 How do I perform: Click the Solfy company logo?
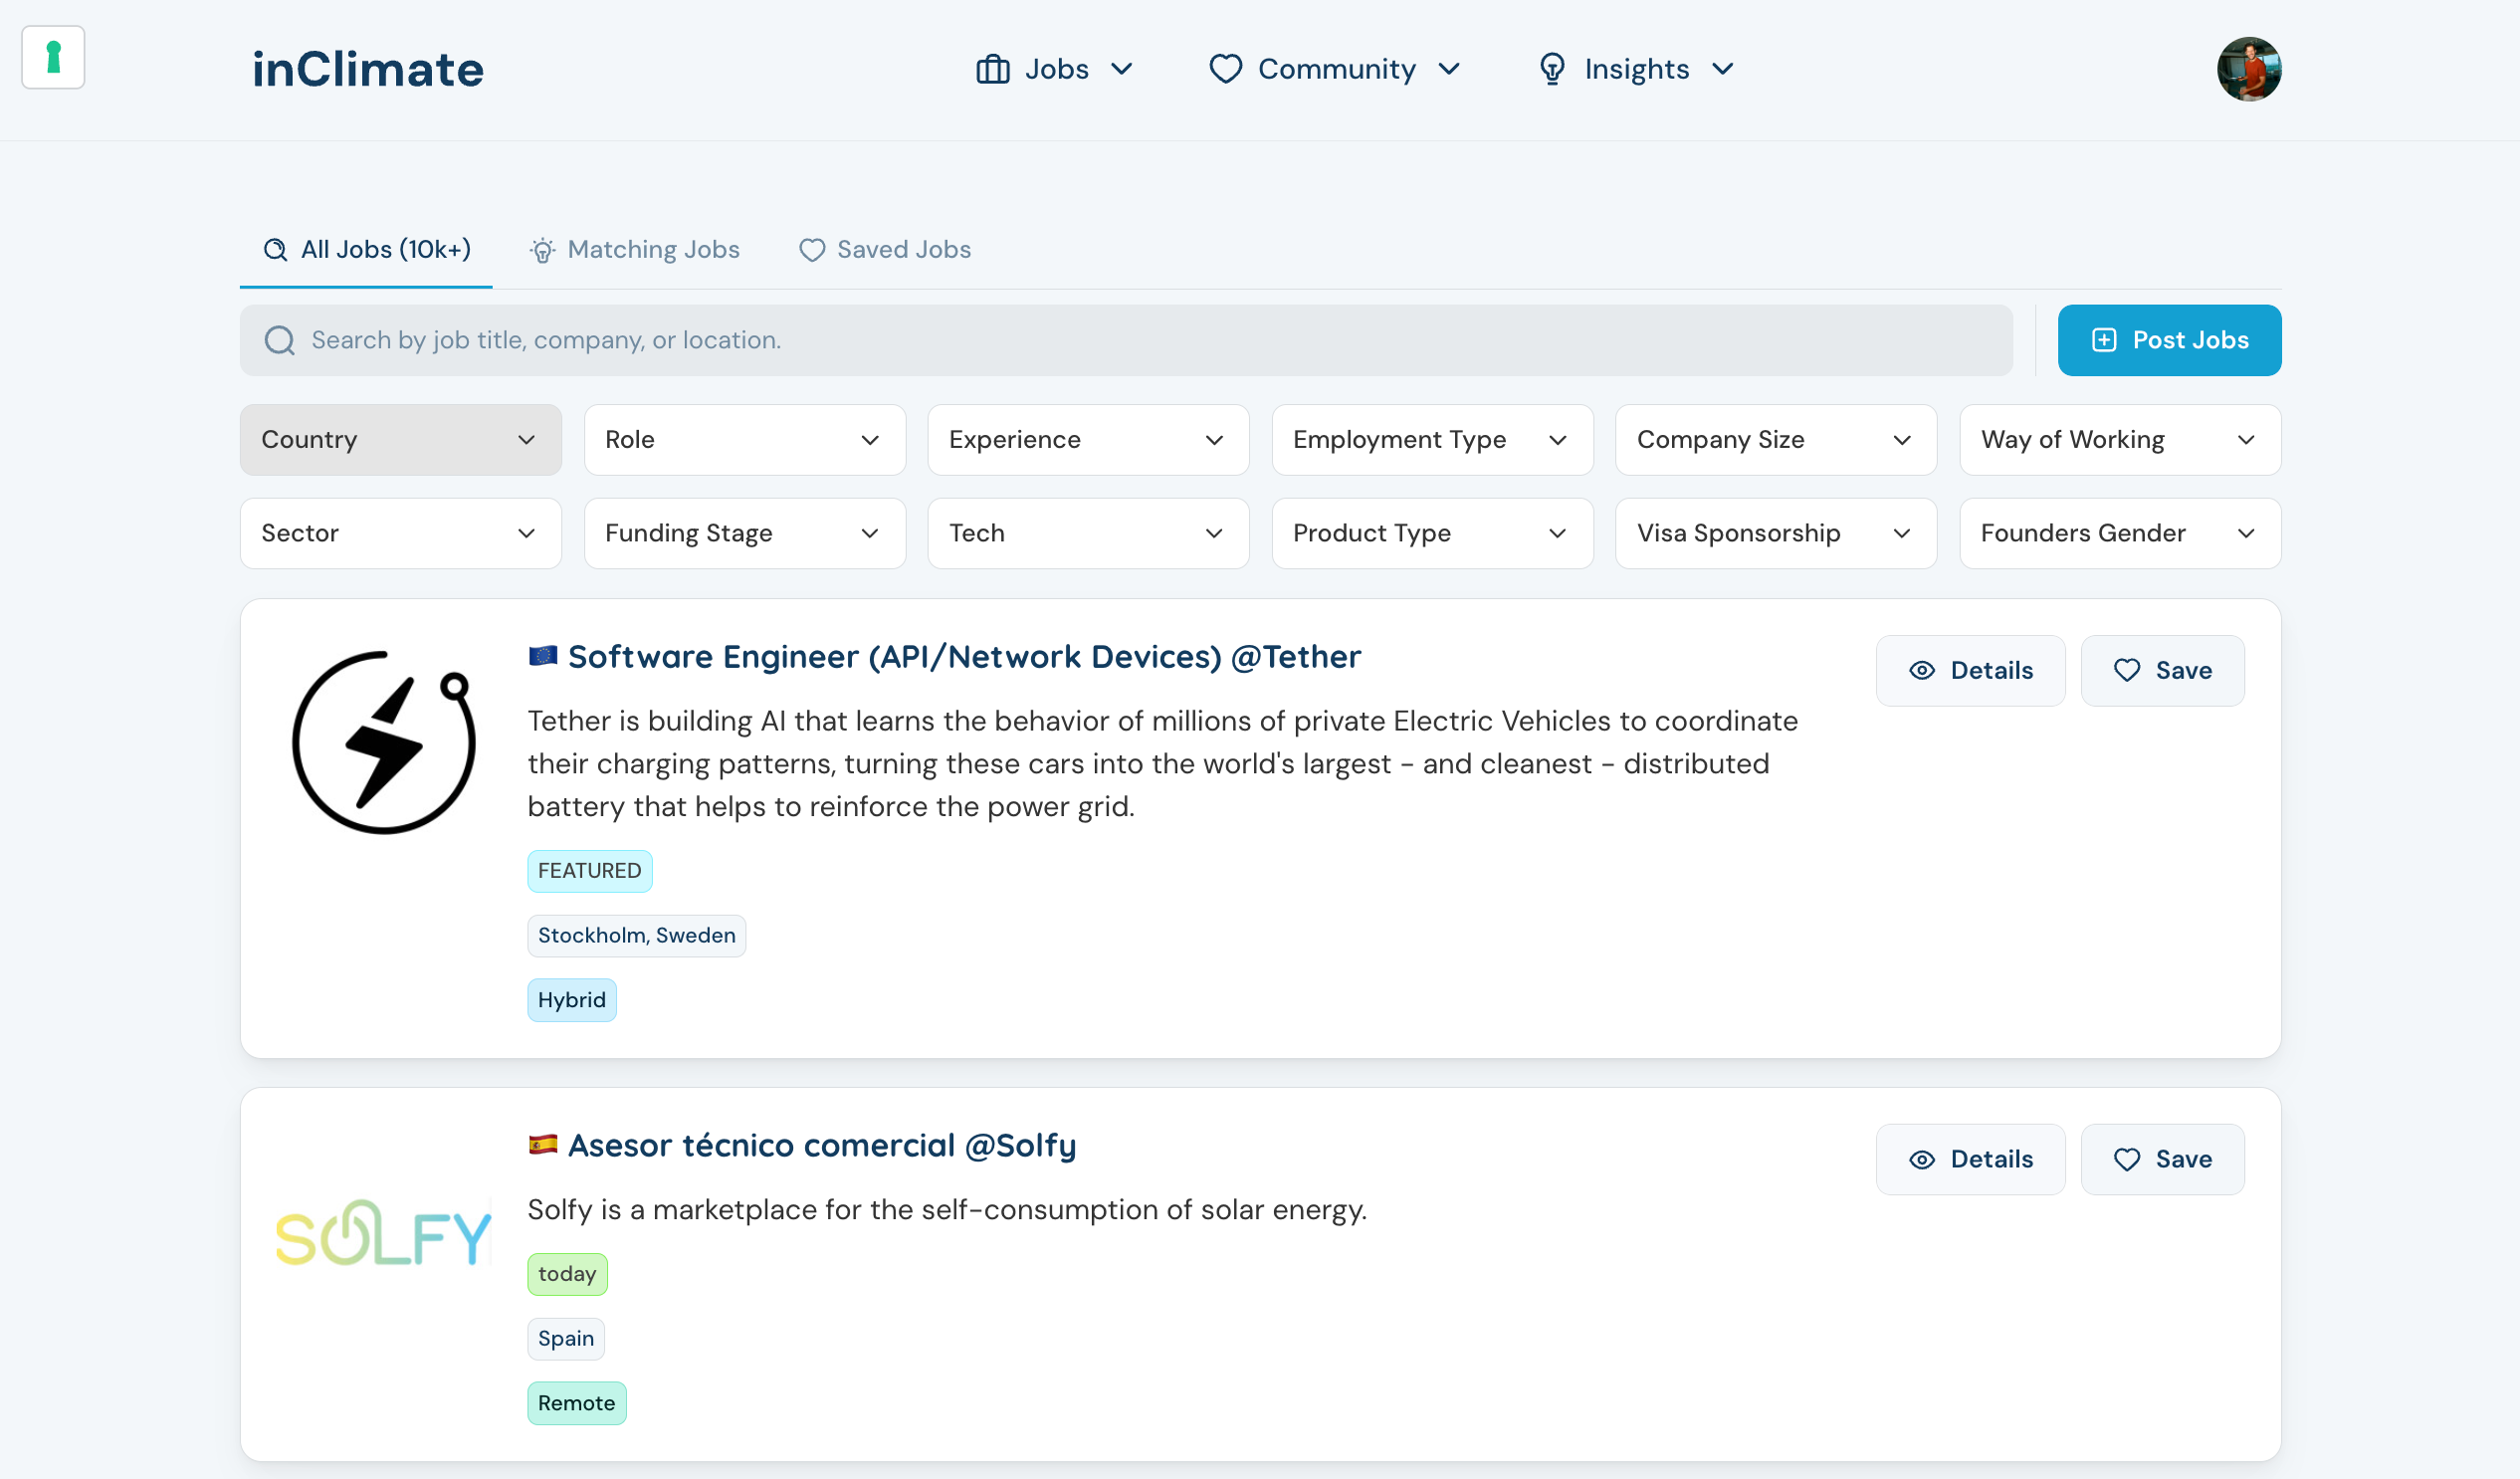(x=384, y=1233)
